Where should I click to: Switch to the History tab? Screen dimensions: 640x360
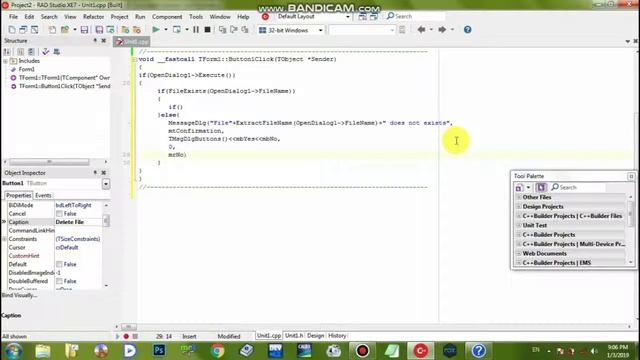(337, 336)
